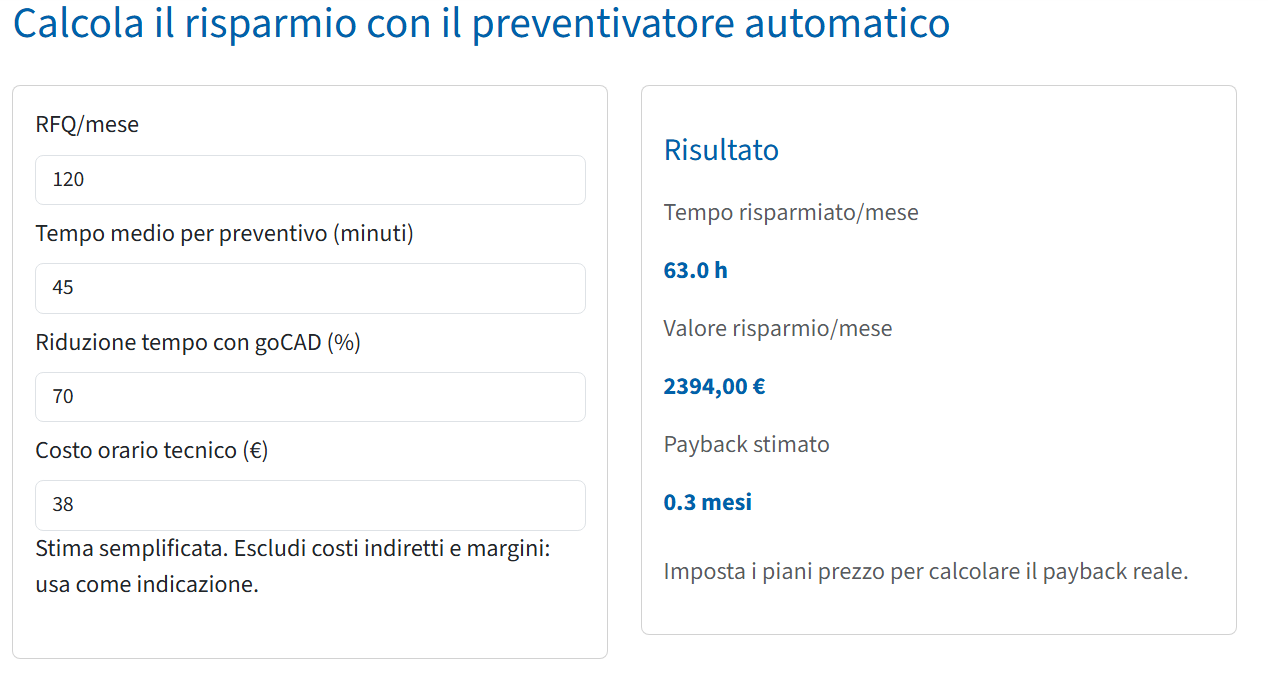Click the Costo orario tecnico input box
The height and width of the screenshot is (684, 1268).
[310, 505]
